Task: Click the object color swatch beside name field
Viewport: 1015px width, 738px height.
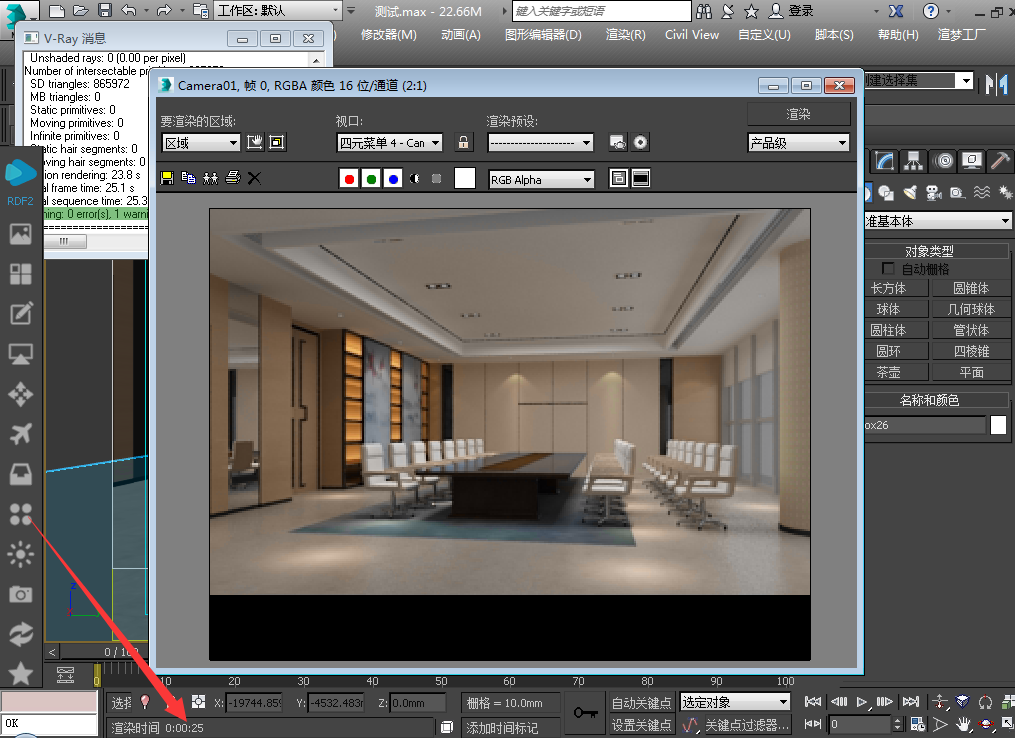Action: click(998, 425)
